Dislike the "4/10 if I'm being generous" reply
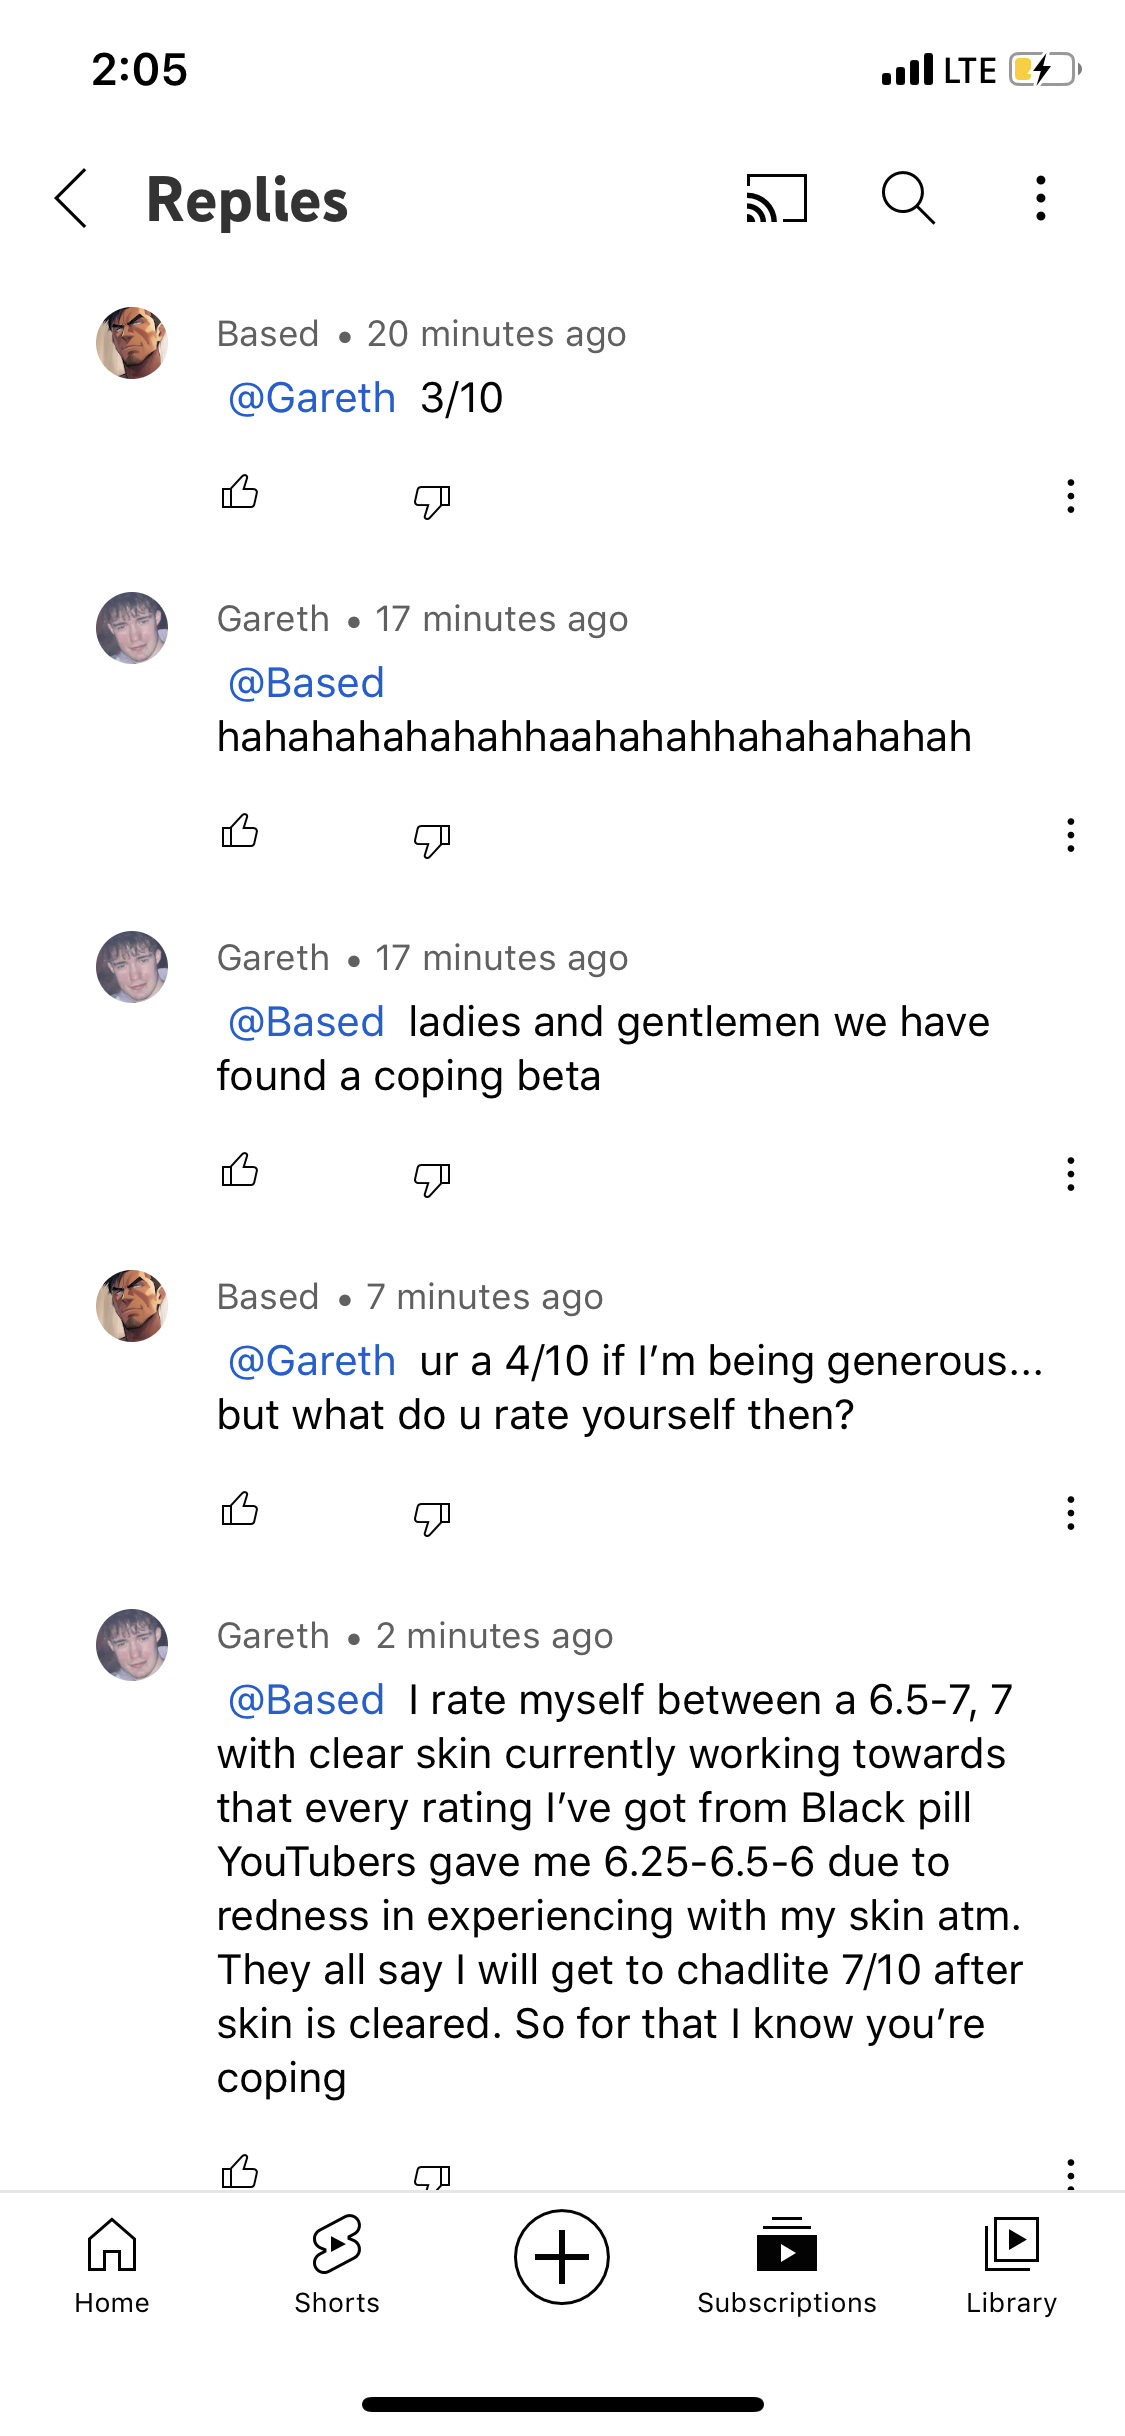This screenshot has width=1125, height=2436. tap(432, 1516)
